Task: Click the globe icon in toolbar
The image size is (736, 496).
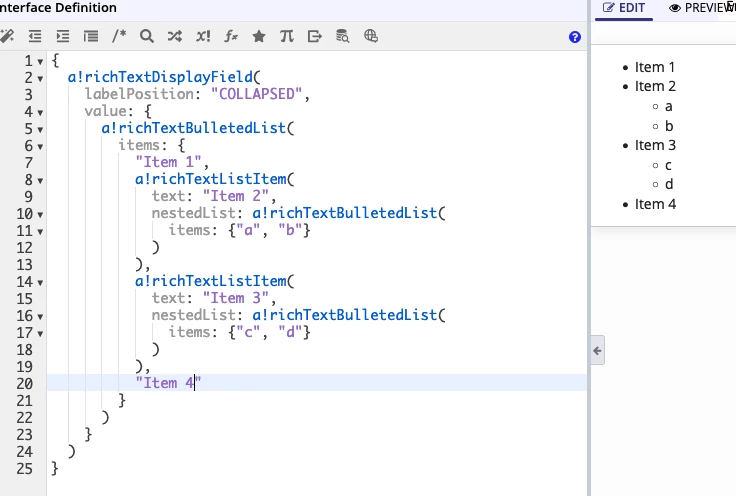Action: tap(371, 36)
